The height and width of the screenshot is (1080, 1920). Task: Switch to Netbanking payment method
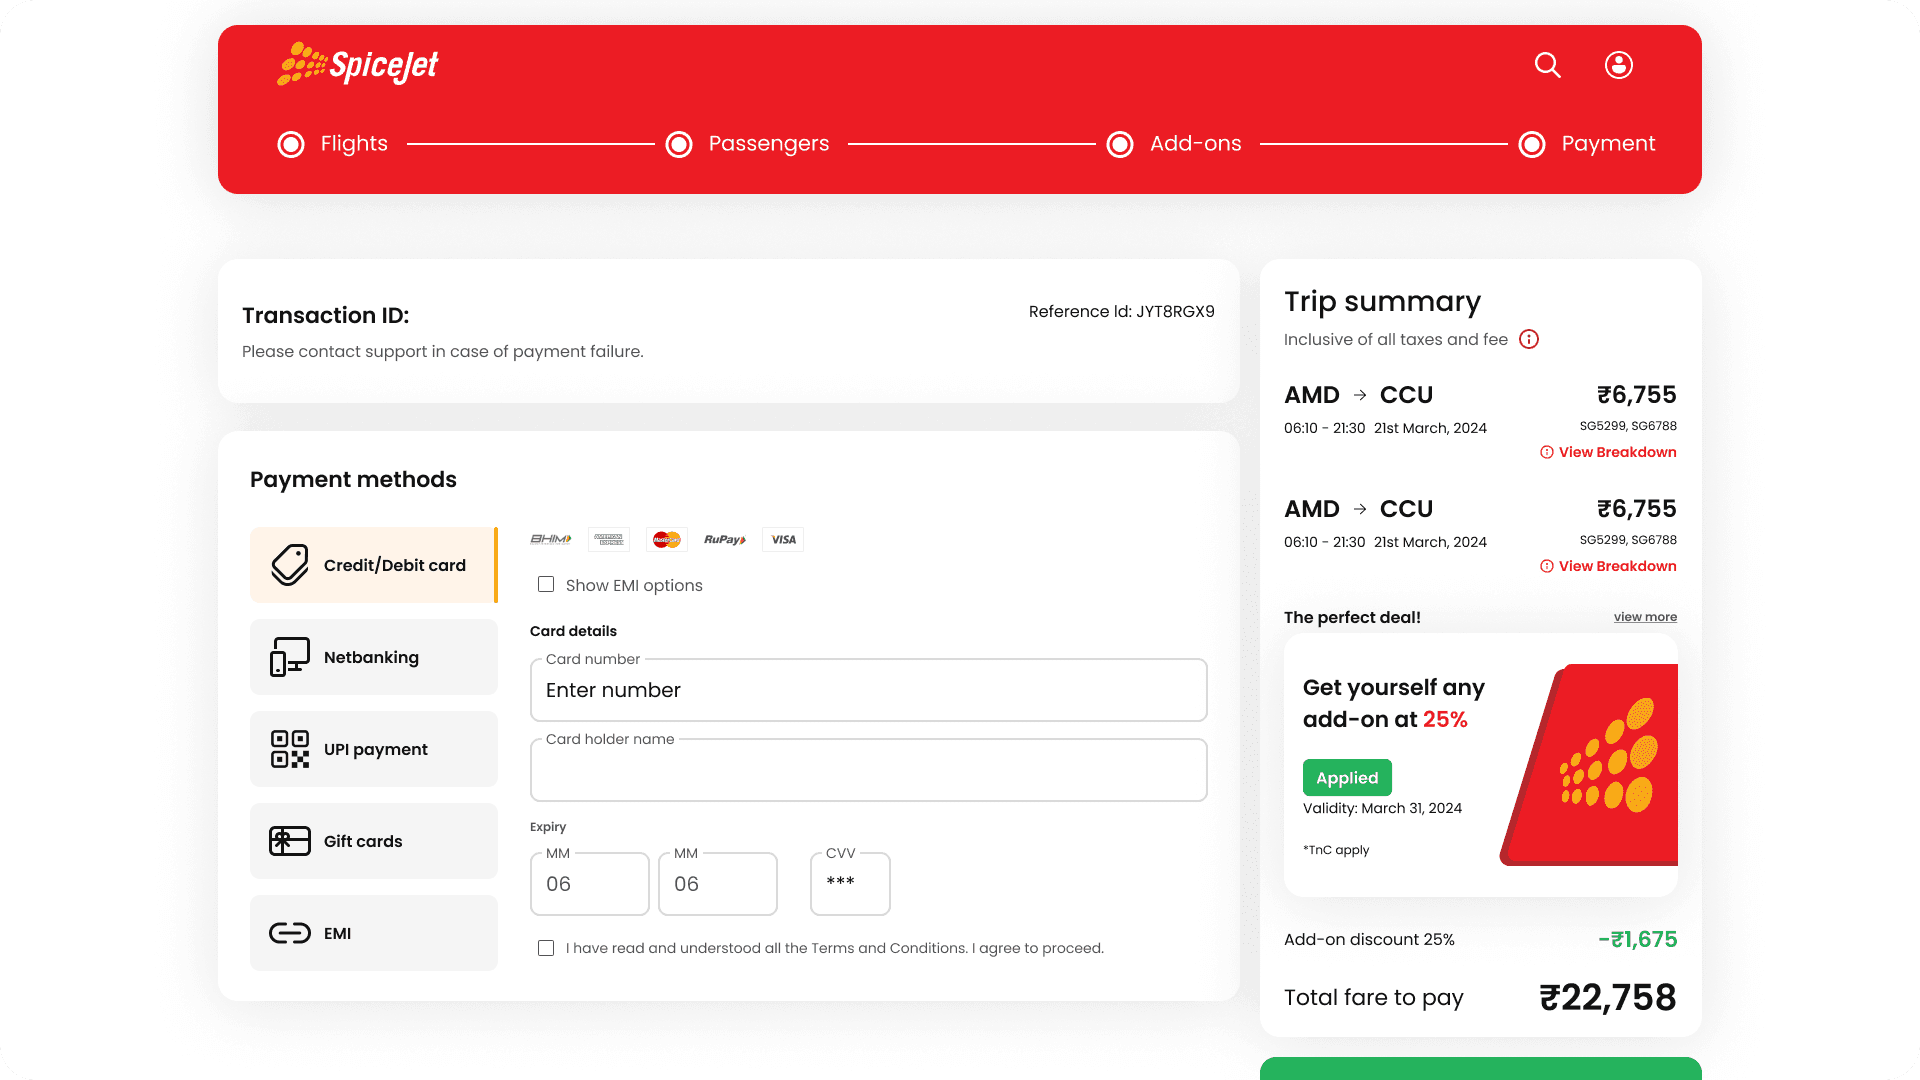[x=374, y=657]
